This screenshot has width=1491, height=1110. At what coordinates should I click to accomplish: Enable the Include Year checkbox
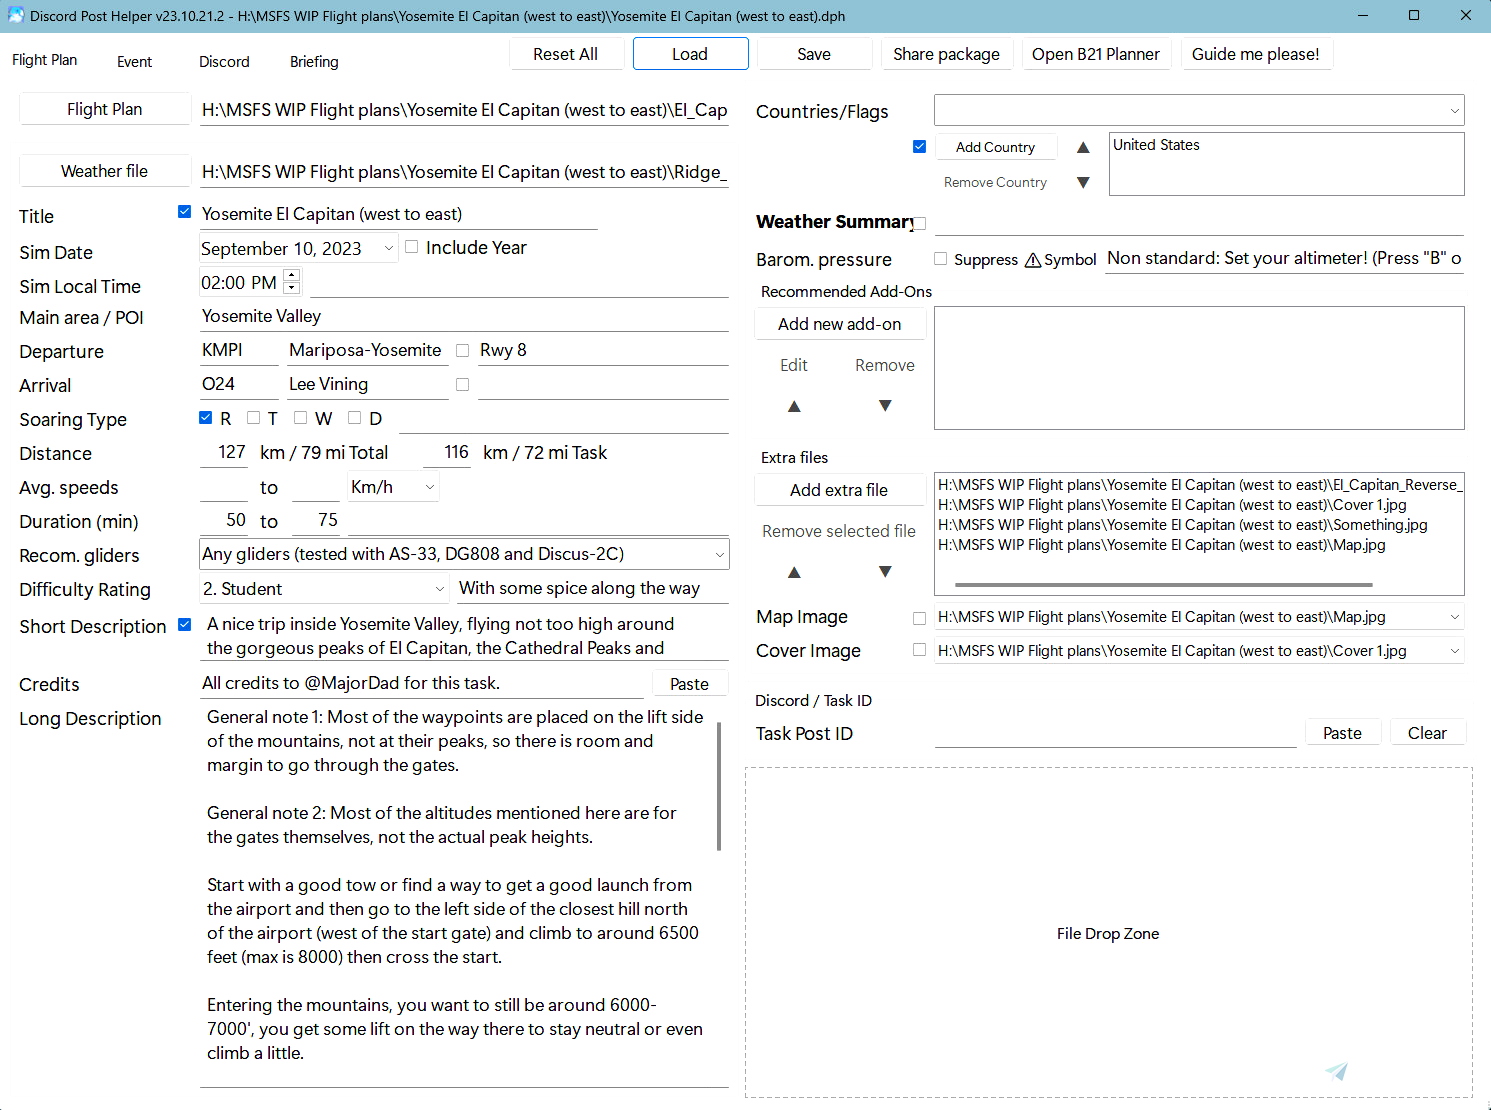(x=412, y=247)
